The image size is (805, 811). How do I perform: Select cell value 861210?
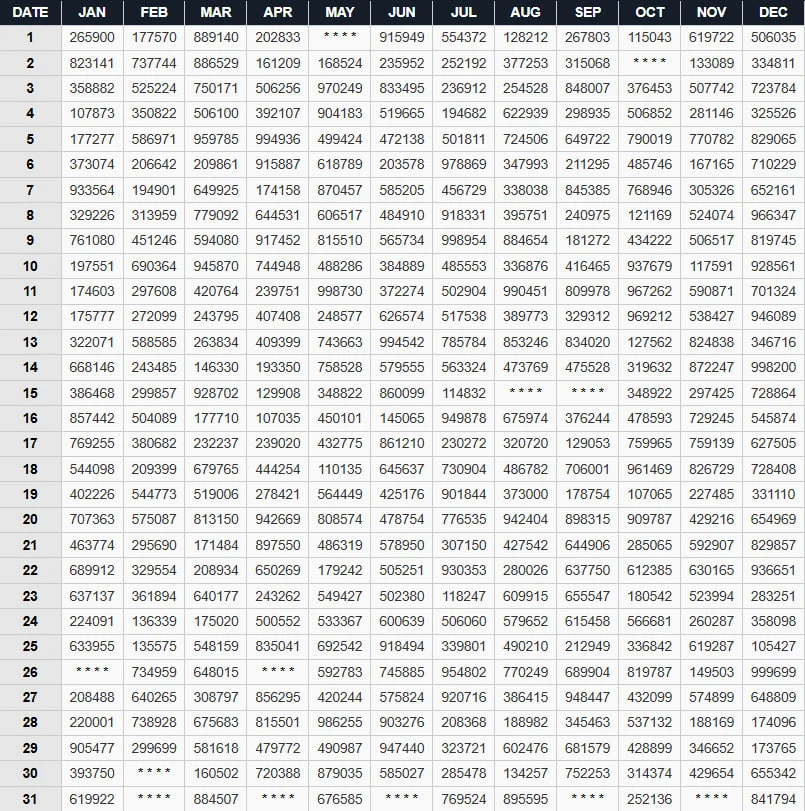401,443
